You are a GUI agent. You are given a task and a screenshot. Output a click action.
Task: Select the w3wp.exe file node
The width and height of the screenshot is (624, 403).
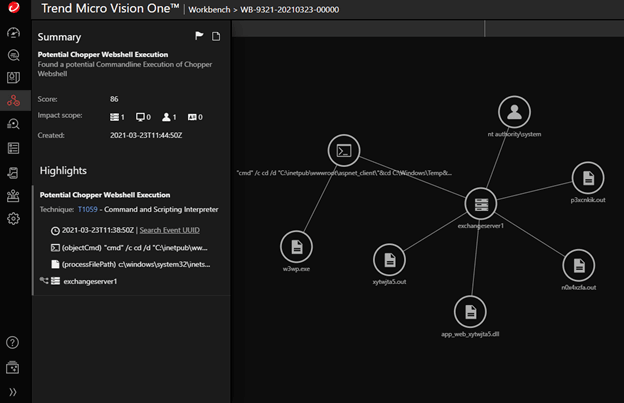point(296,244)
